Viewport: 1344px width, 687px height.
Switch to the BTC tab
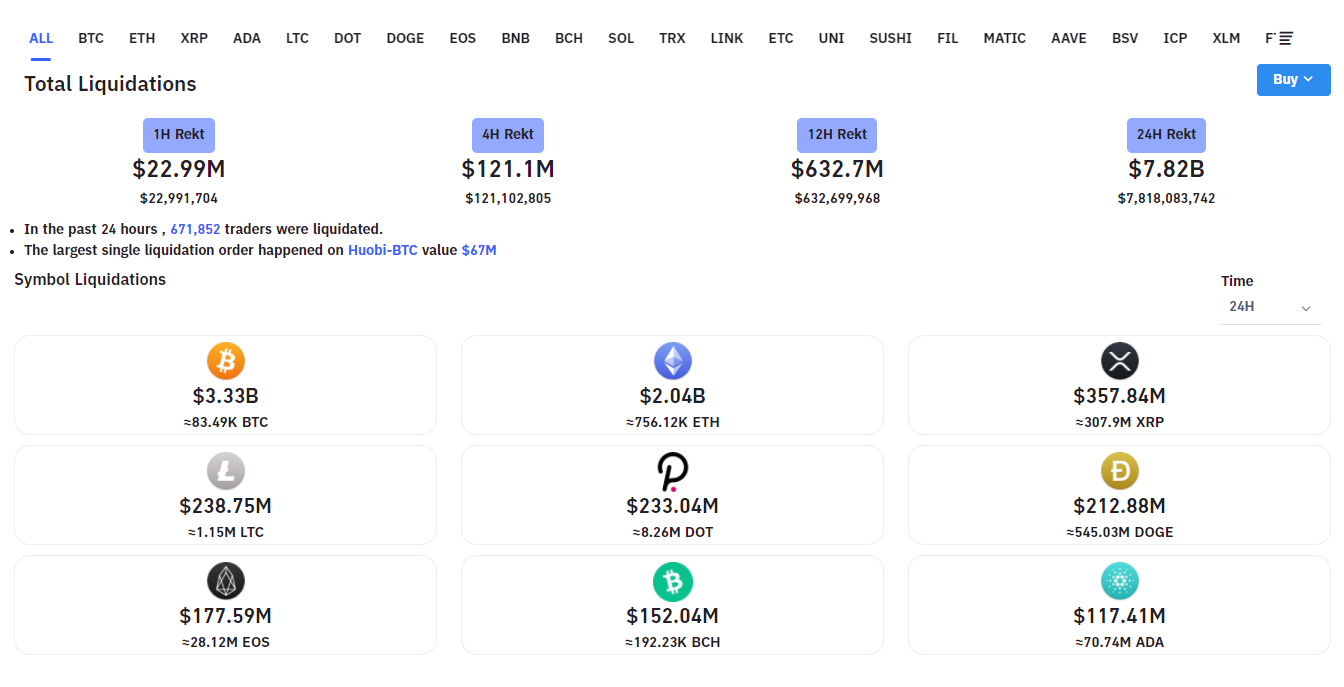[x=91, y=38]
